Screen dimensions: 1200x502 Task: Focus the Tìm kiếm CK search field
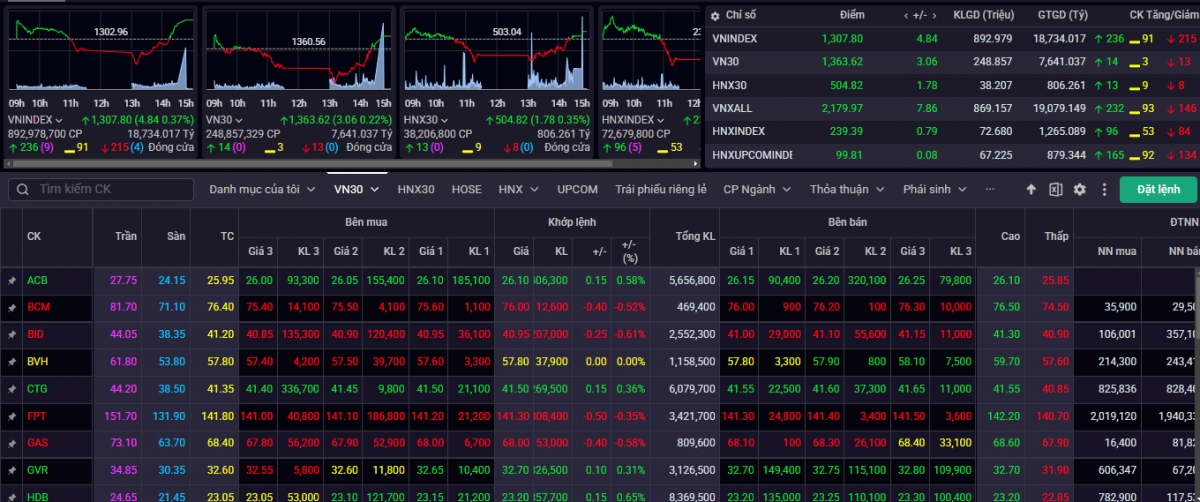click(x=105, y=189)
